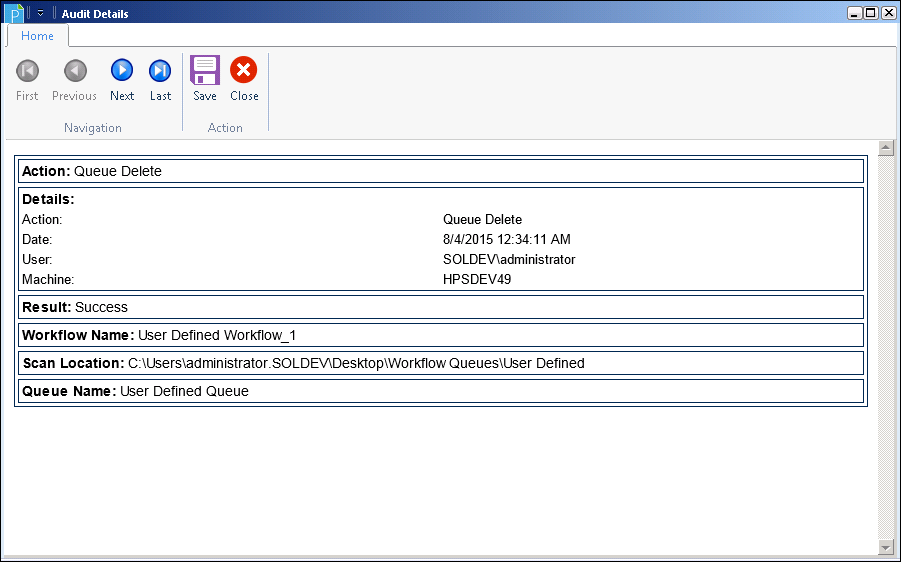
Task: Click the Scan Location path text
Action: click(356, 363)
